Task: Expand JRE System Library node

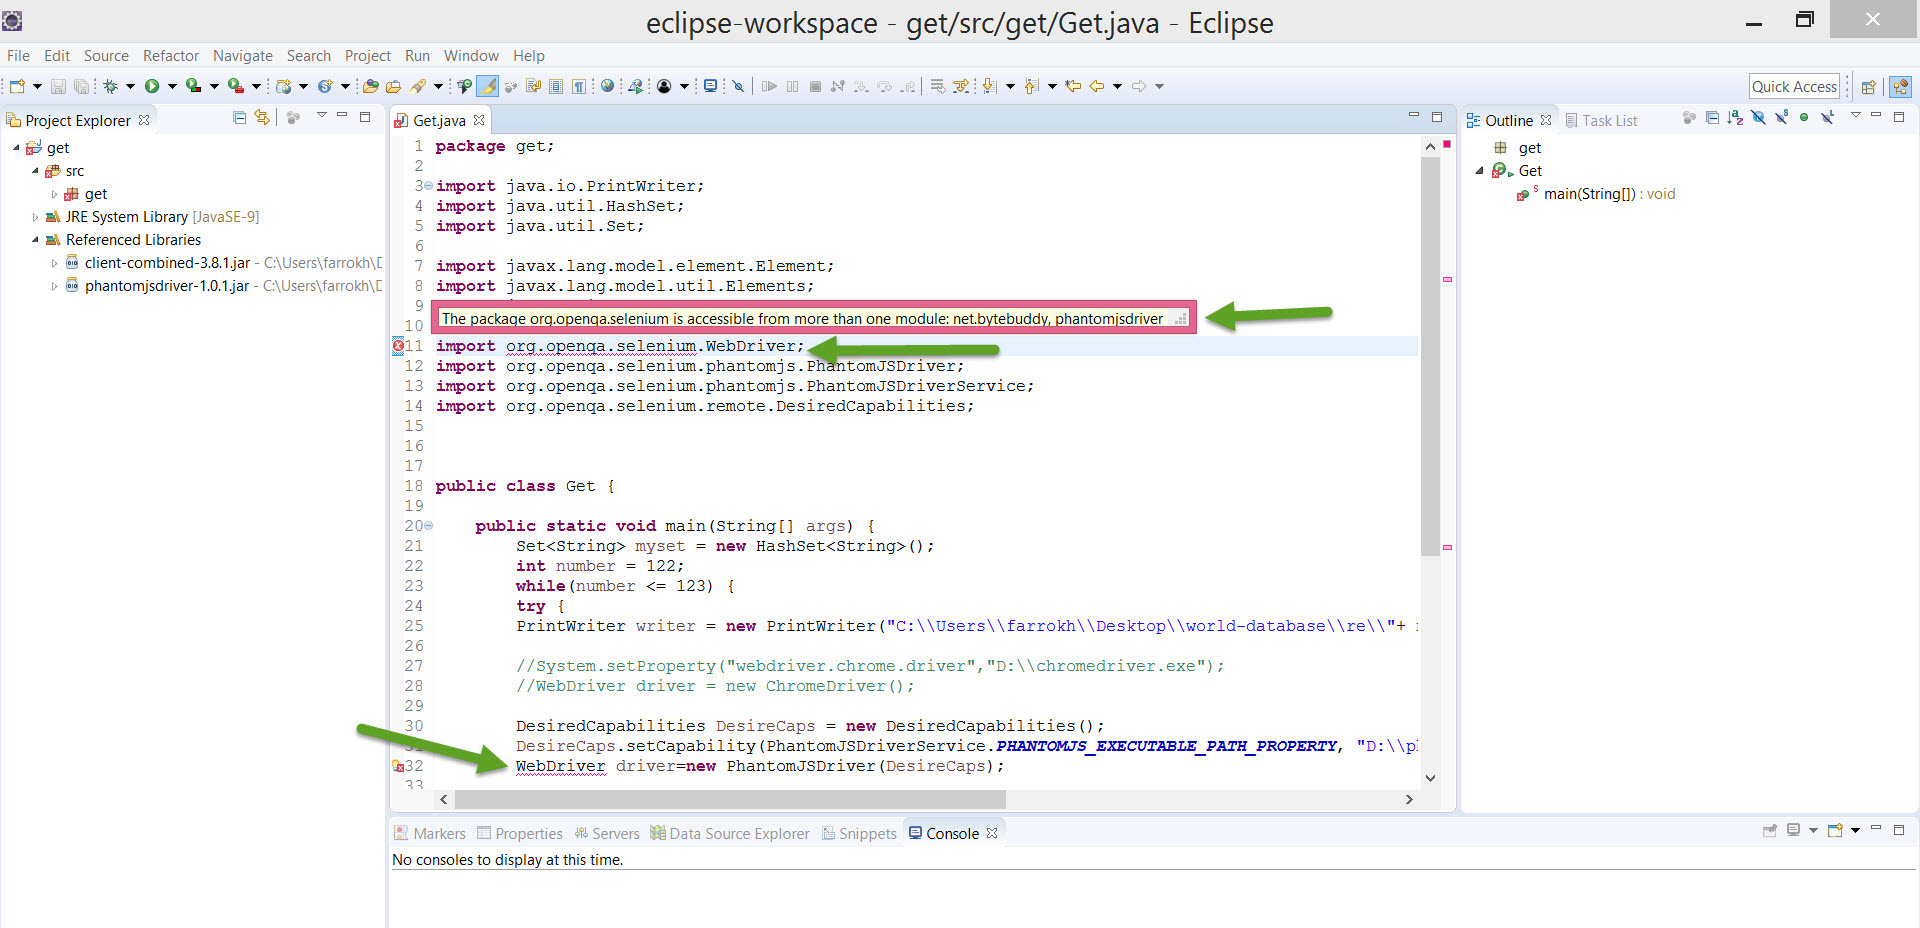Action: 35,217
